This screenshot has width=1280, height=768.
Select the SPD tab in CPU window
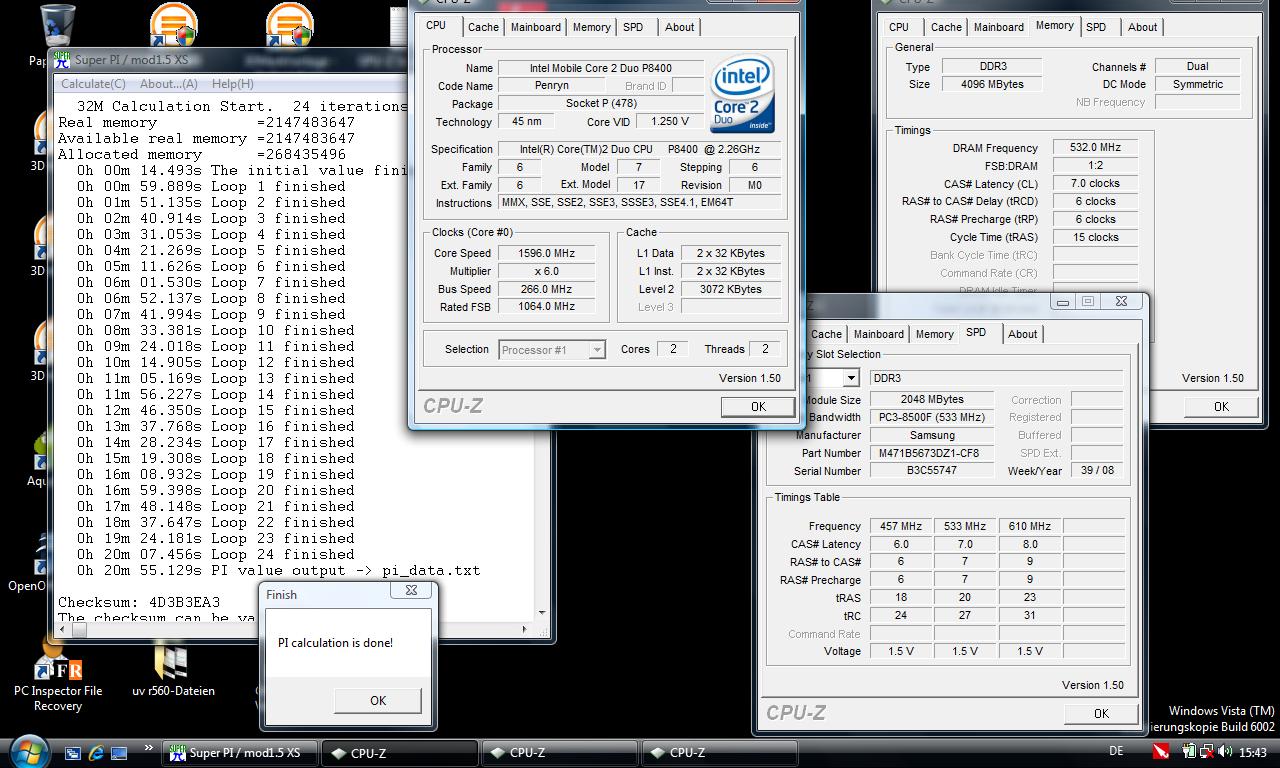click(x=633, y=27)
